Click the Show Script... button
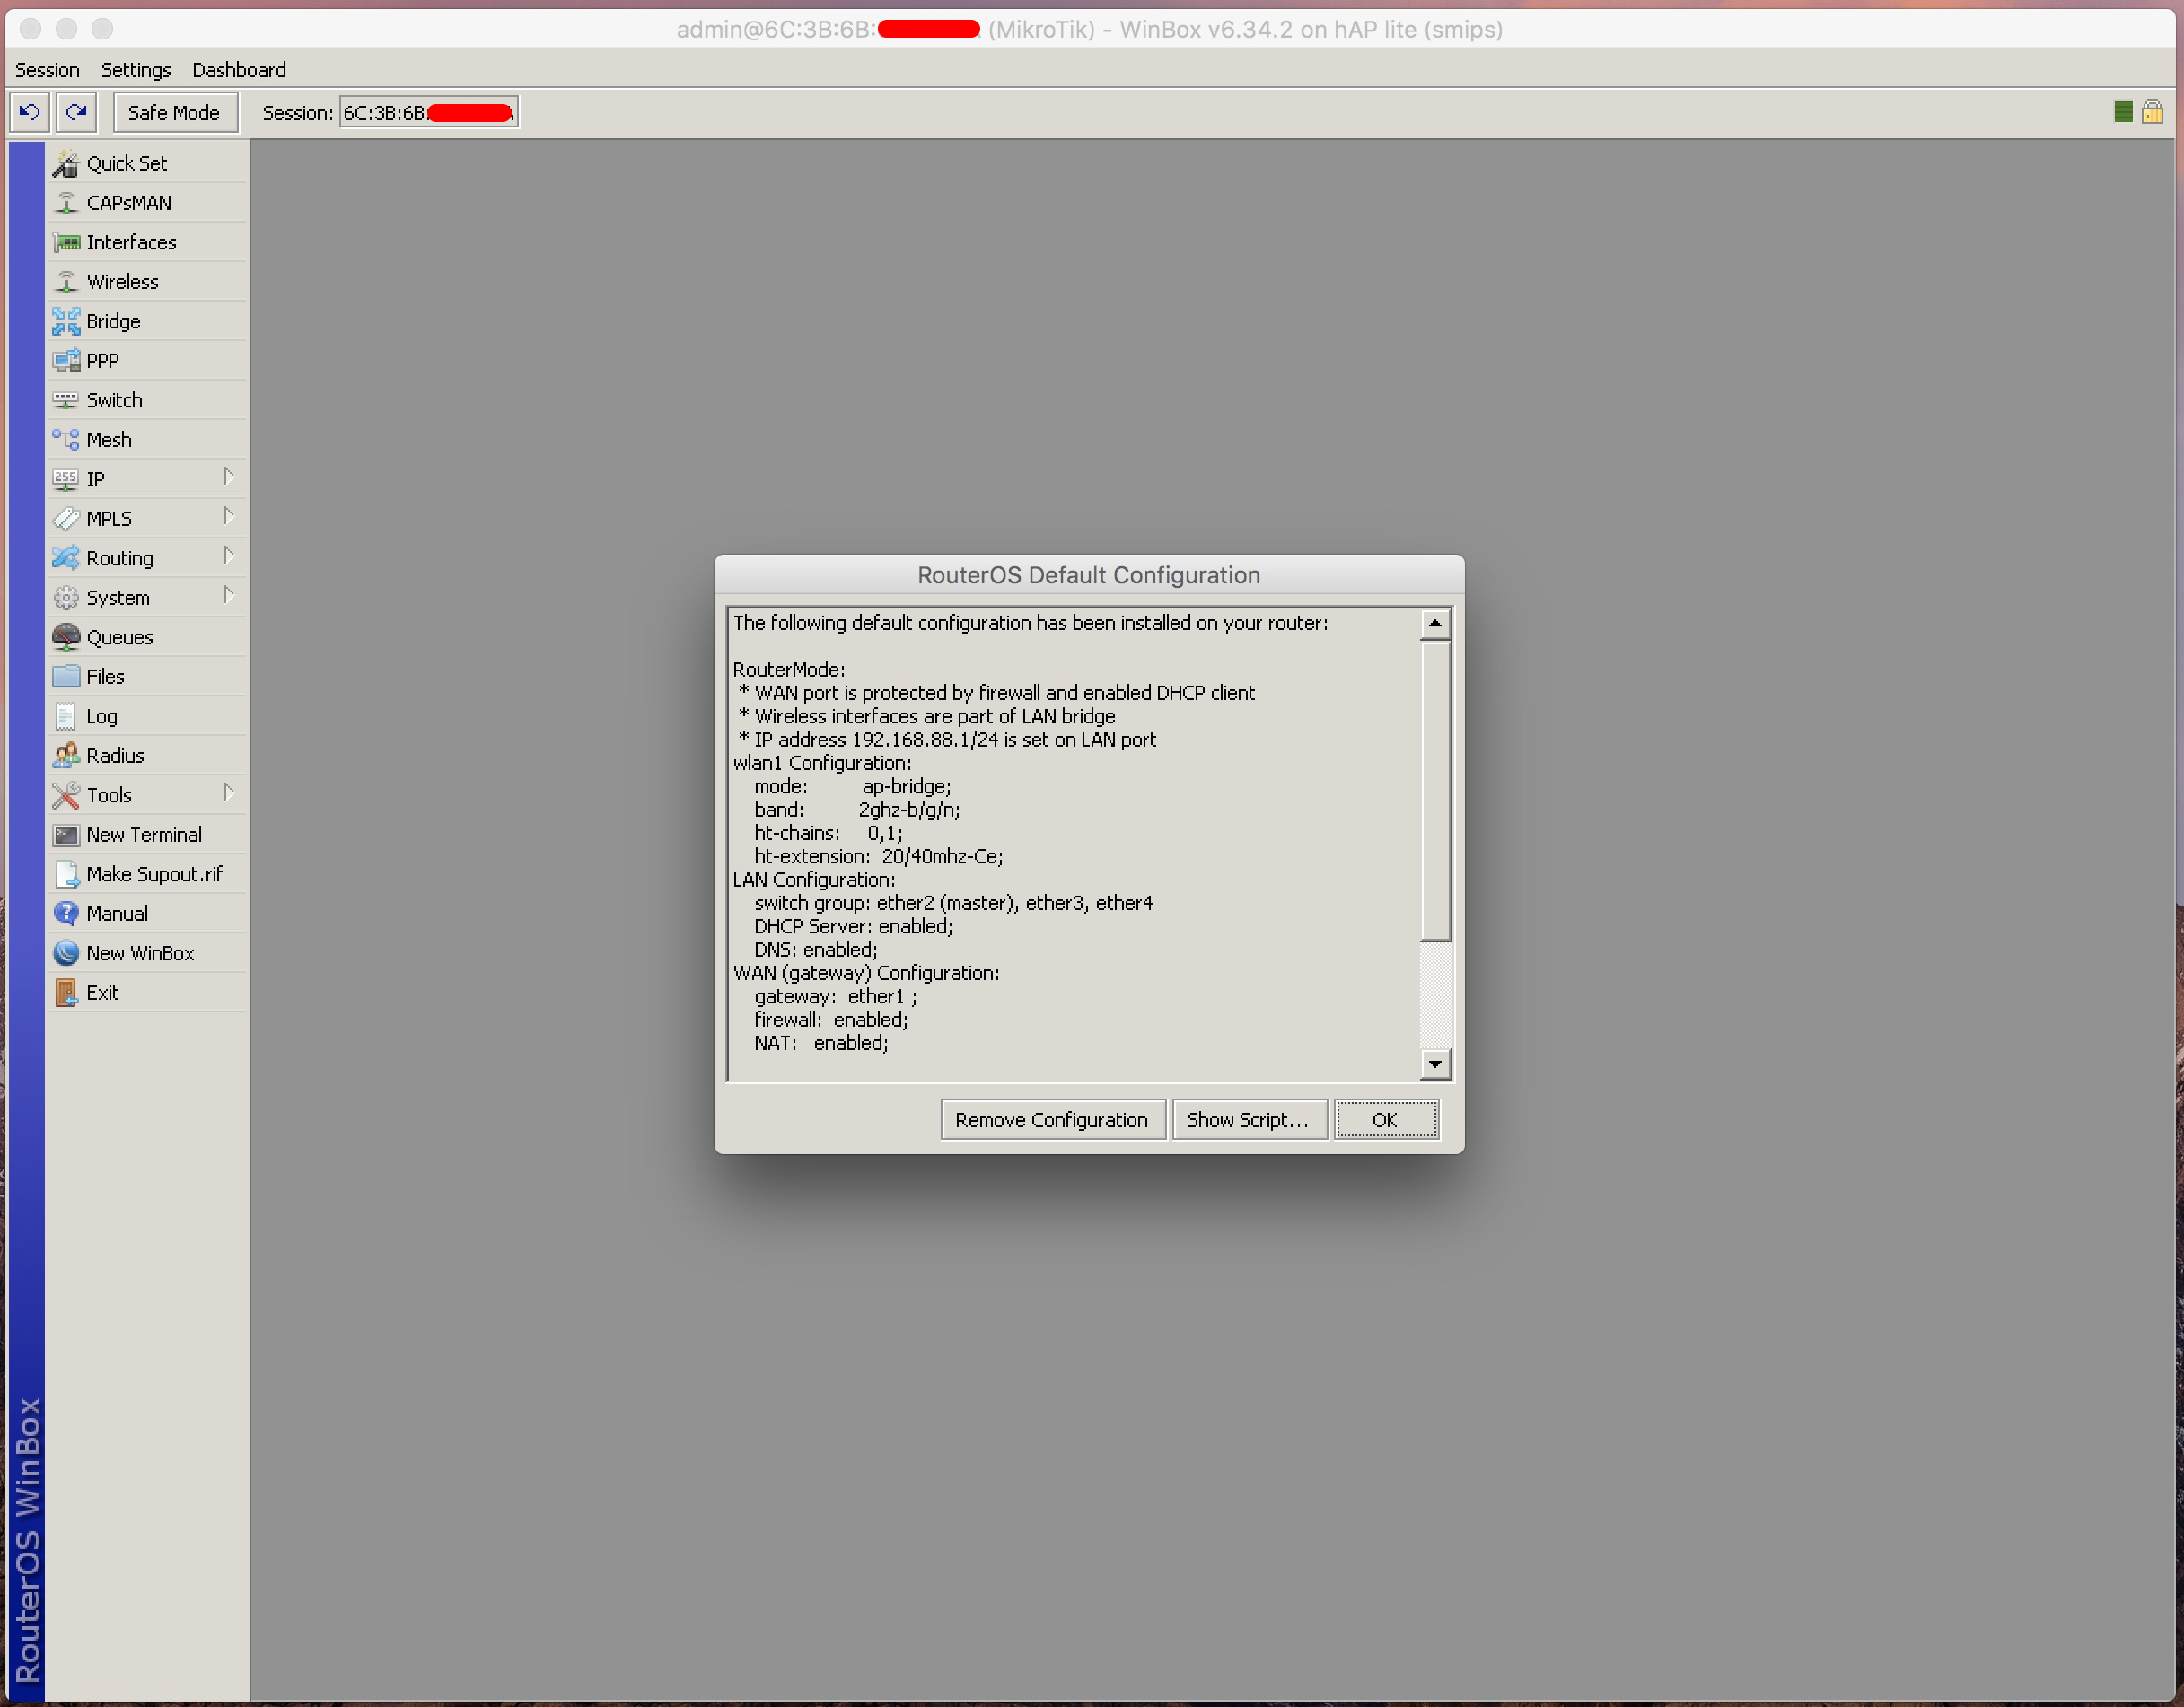Screen dimensions: 2184x1707 [1248, 1120]
